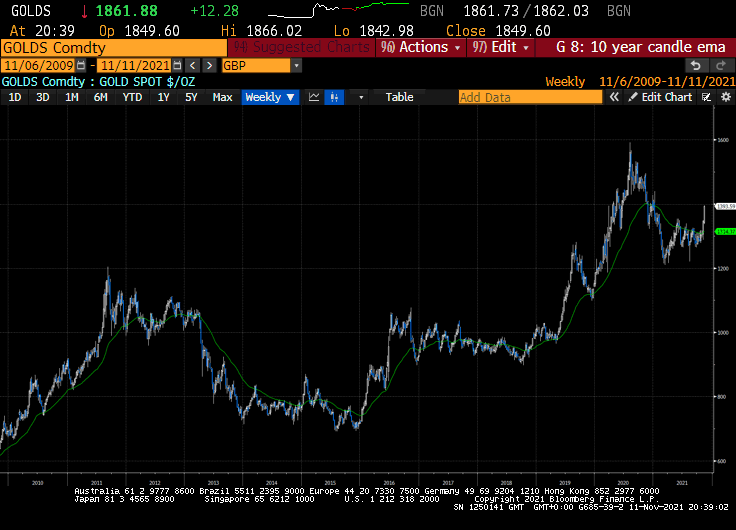
Task: Click last price 1861.88 value
Action: coord(127,11)
